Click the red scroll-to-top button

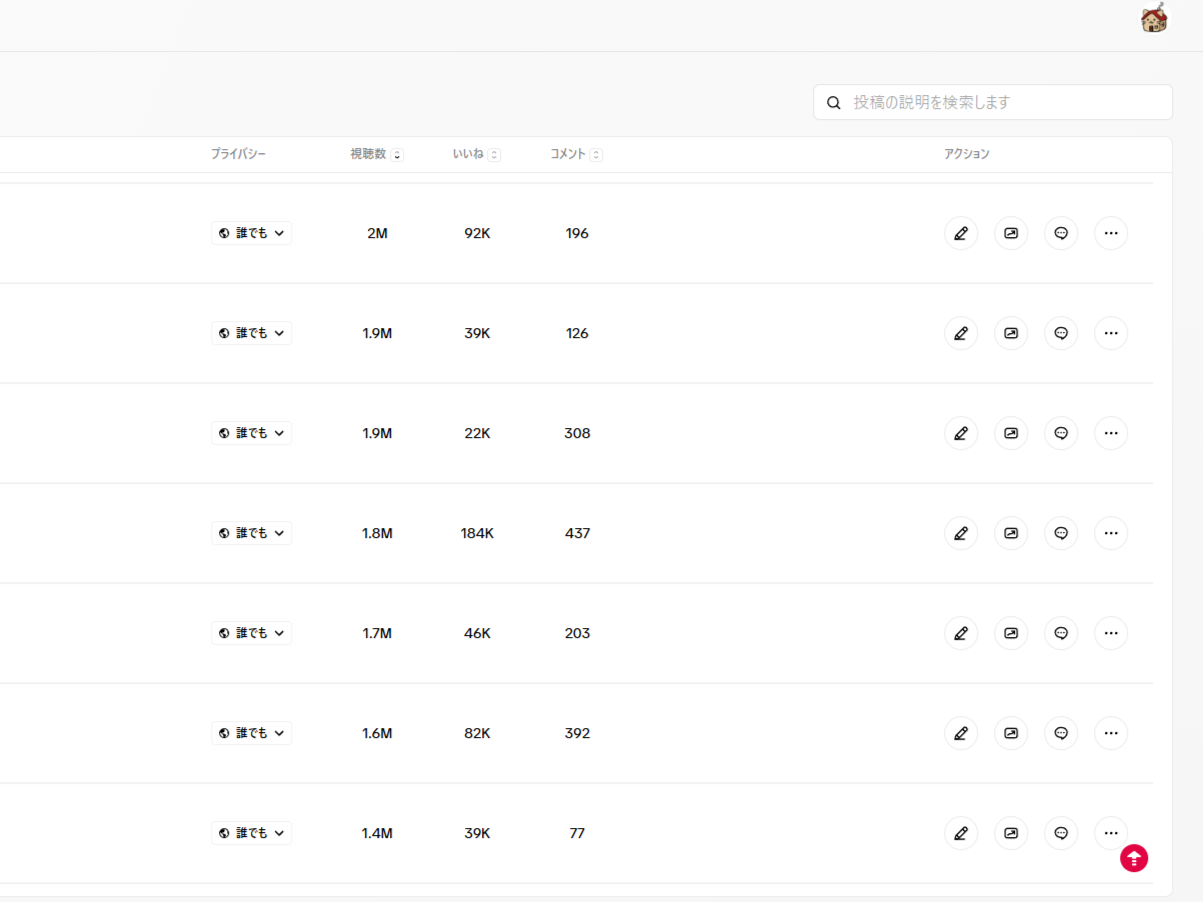point(1134,858)
